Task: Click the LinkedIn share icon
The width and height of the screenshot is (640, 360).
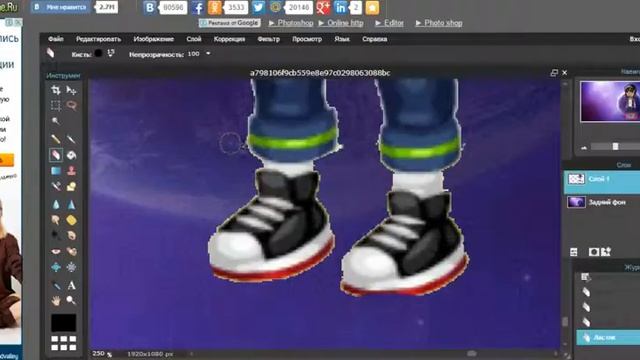Action: click(340, 7)
